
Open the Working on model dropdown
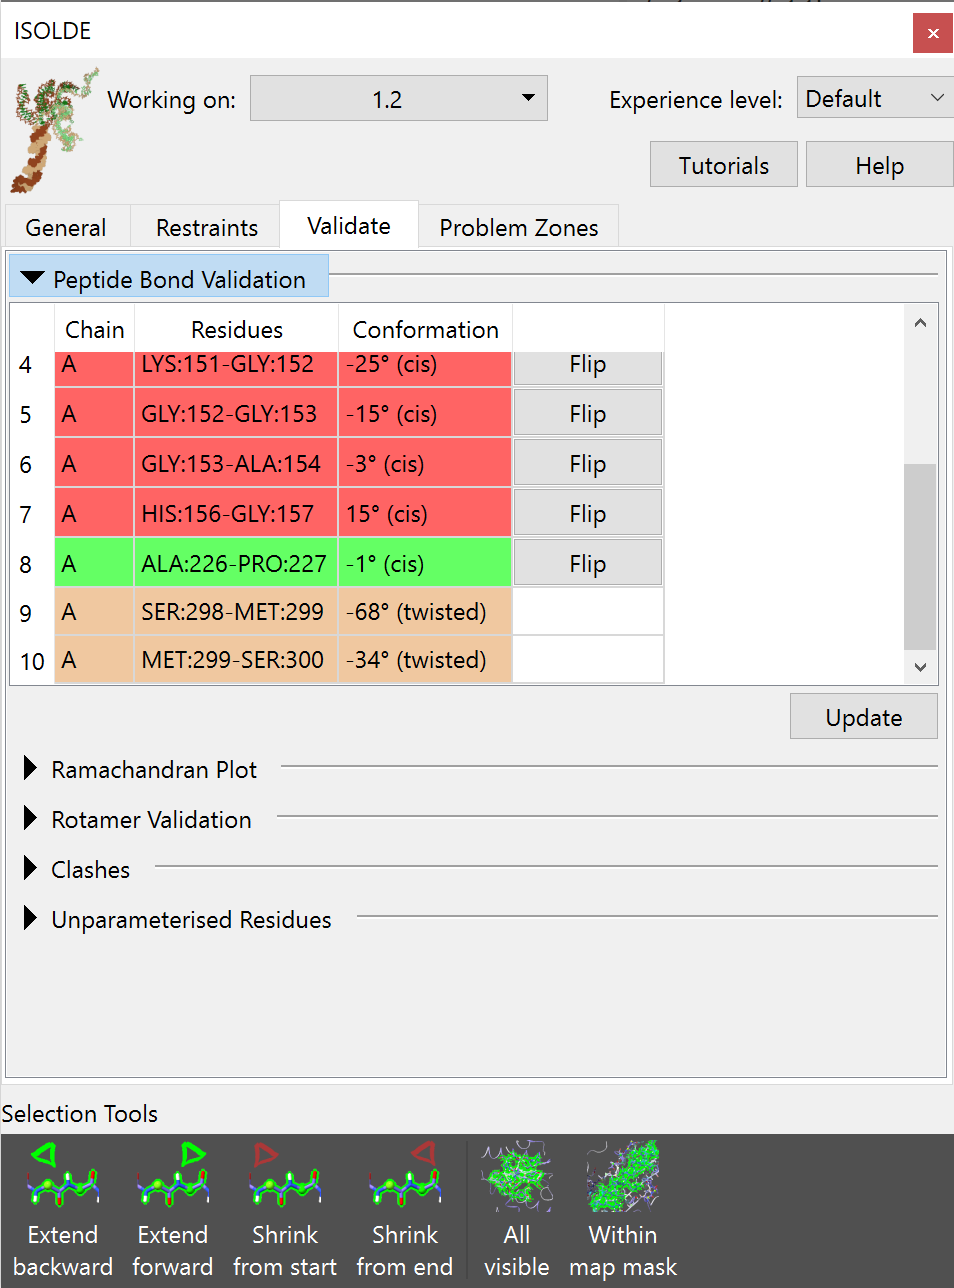[x=398, y=99]
